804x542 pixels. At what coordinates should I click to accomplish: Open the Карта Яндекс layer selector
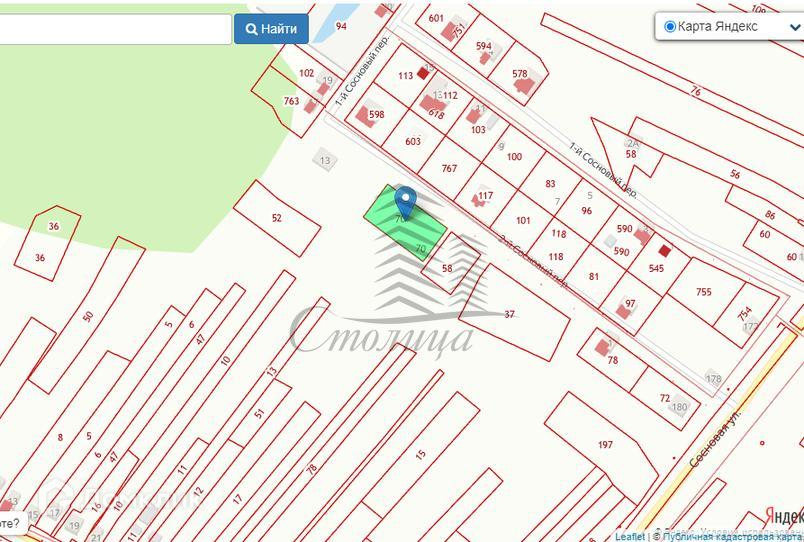click(x=729, y=27)
